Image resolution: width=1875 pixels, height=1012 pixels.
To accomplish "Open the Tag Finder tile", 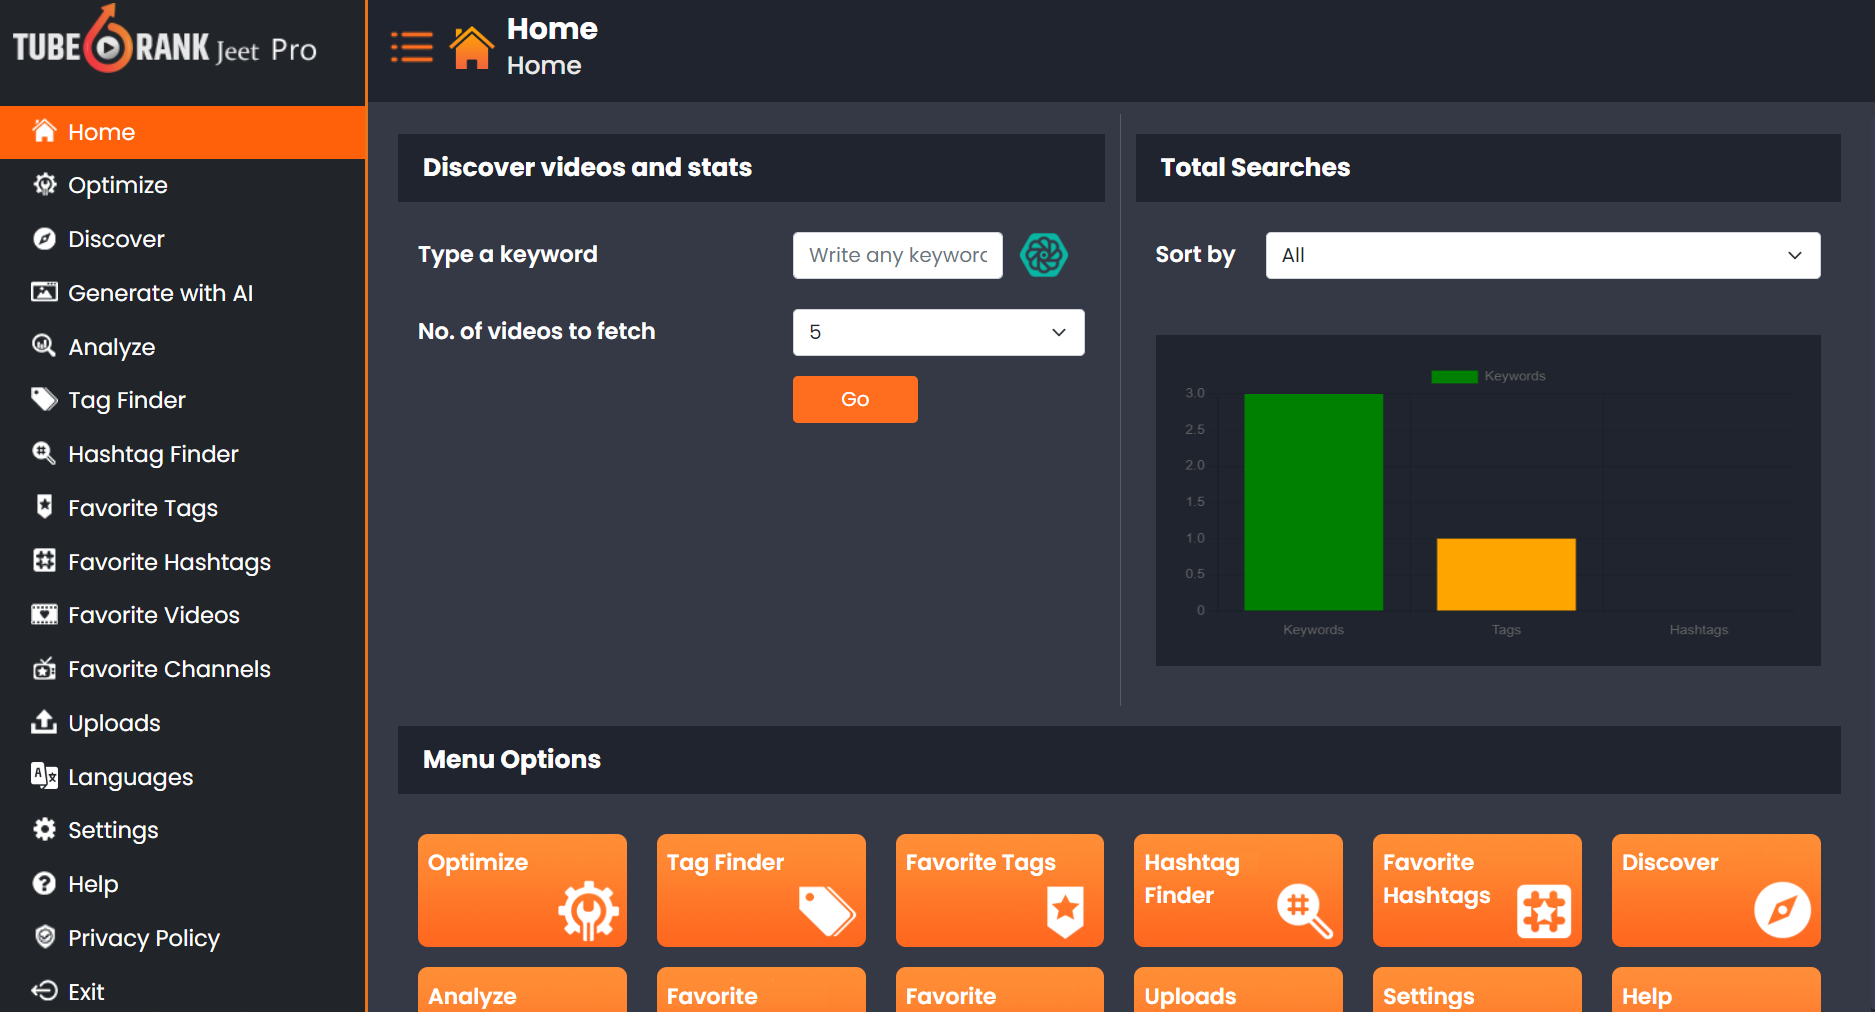I will pos(760,890).
